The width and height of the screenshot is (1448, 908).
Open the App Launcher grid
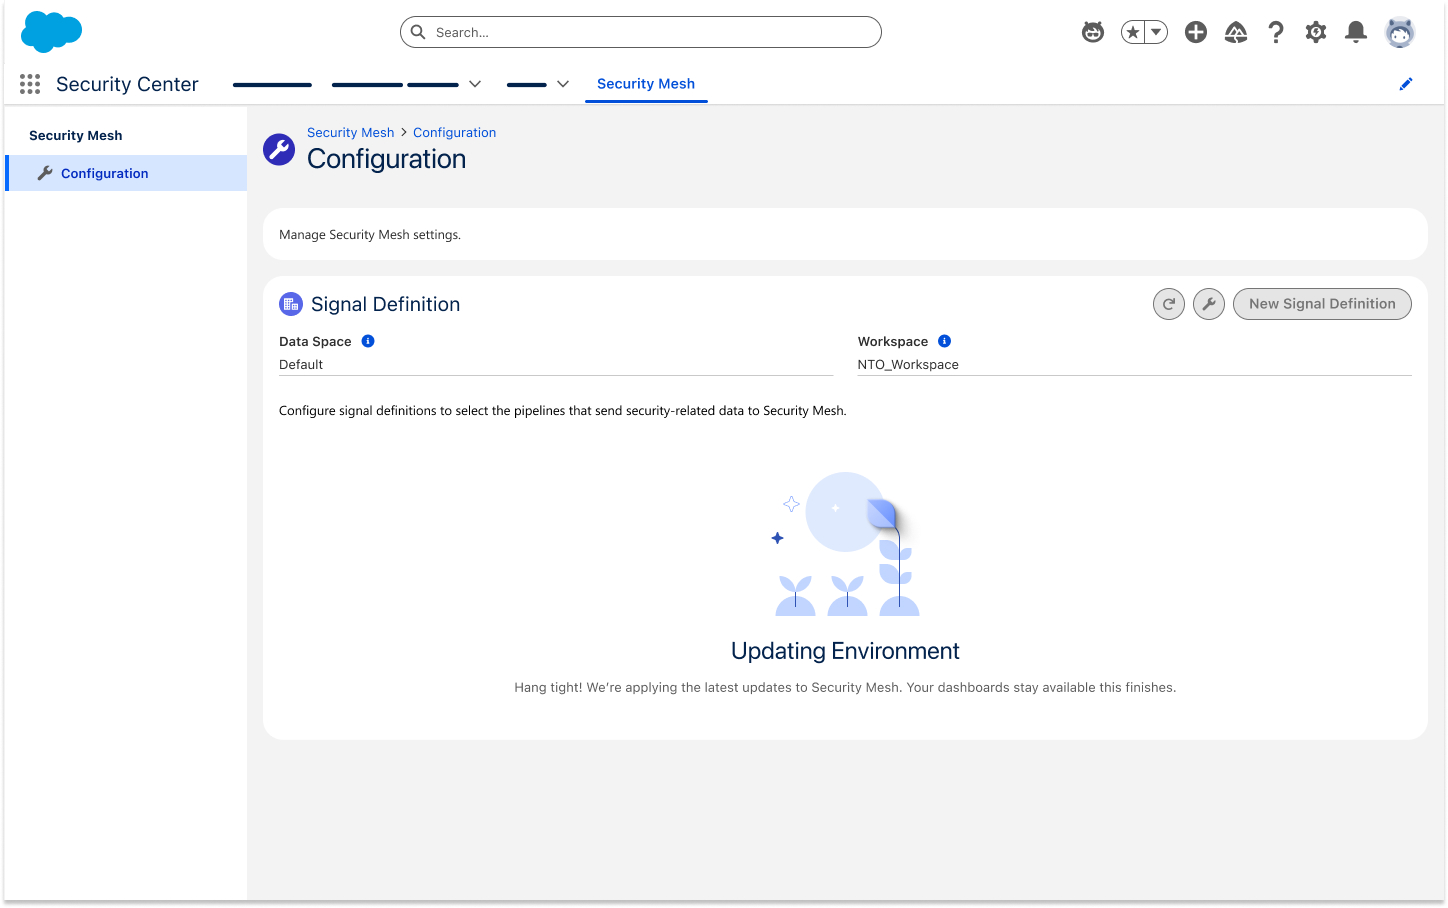click(x=30, y=84)
